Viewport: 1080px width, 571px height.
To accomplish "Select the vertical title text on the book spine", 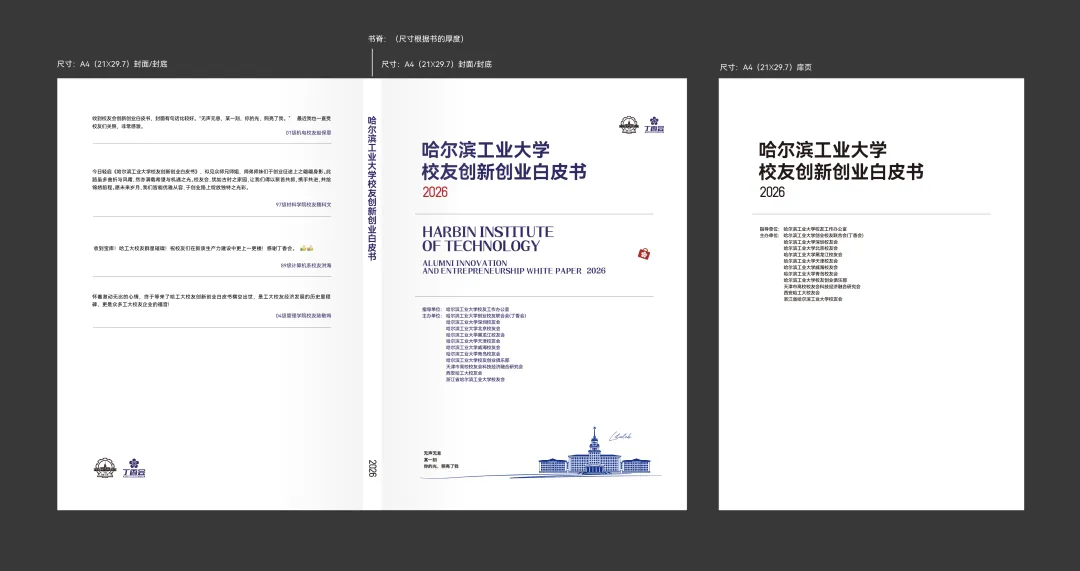I will (x=372, y=188).
